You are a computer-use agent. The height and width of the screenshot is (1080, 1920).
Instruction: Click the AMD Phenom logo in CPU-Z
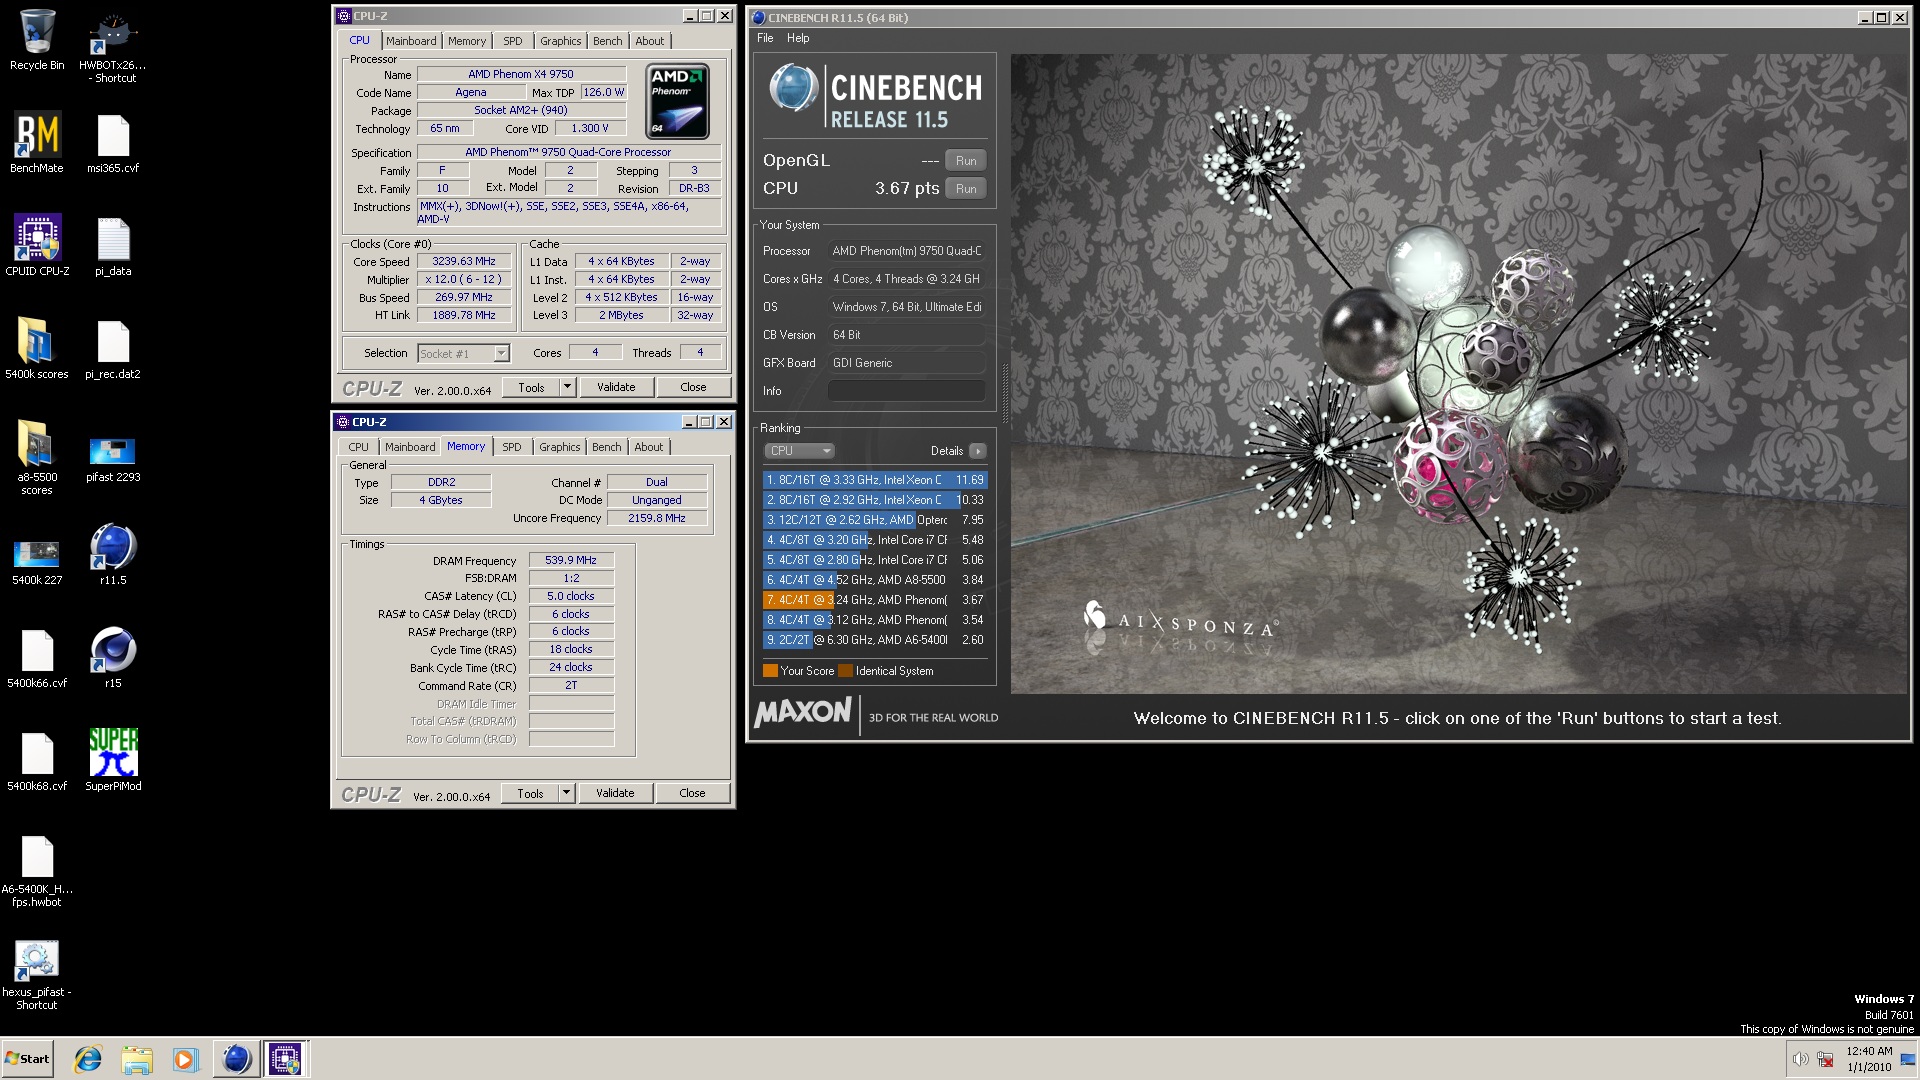pyautogui.click(x=679, y=101)
